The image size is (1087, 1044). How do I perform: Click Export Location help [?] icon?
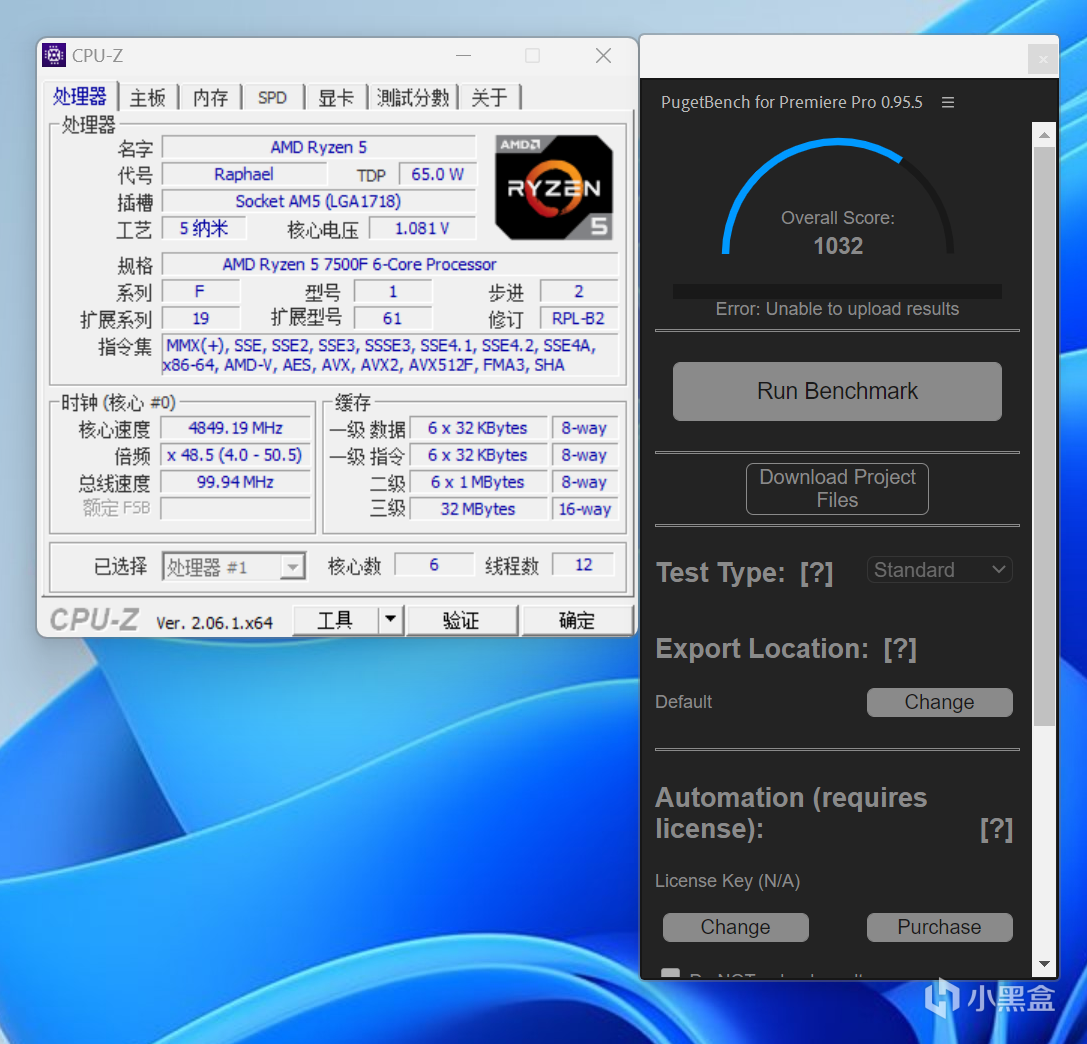[x=900, y=649]
